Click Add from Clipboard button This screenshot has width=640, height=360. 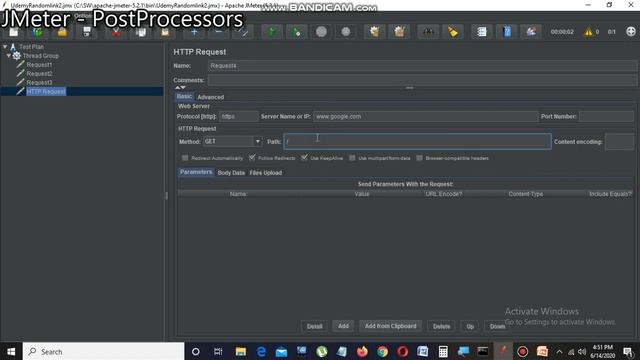coord(391,326)
